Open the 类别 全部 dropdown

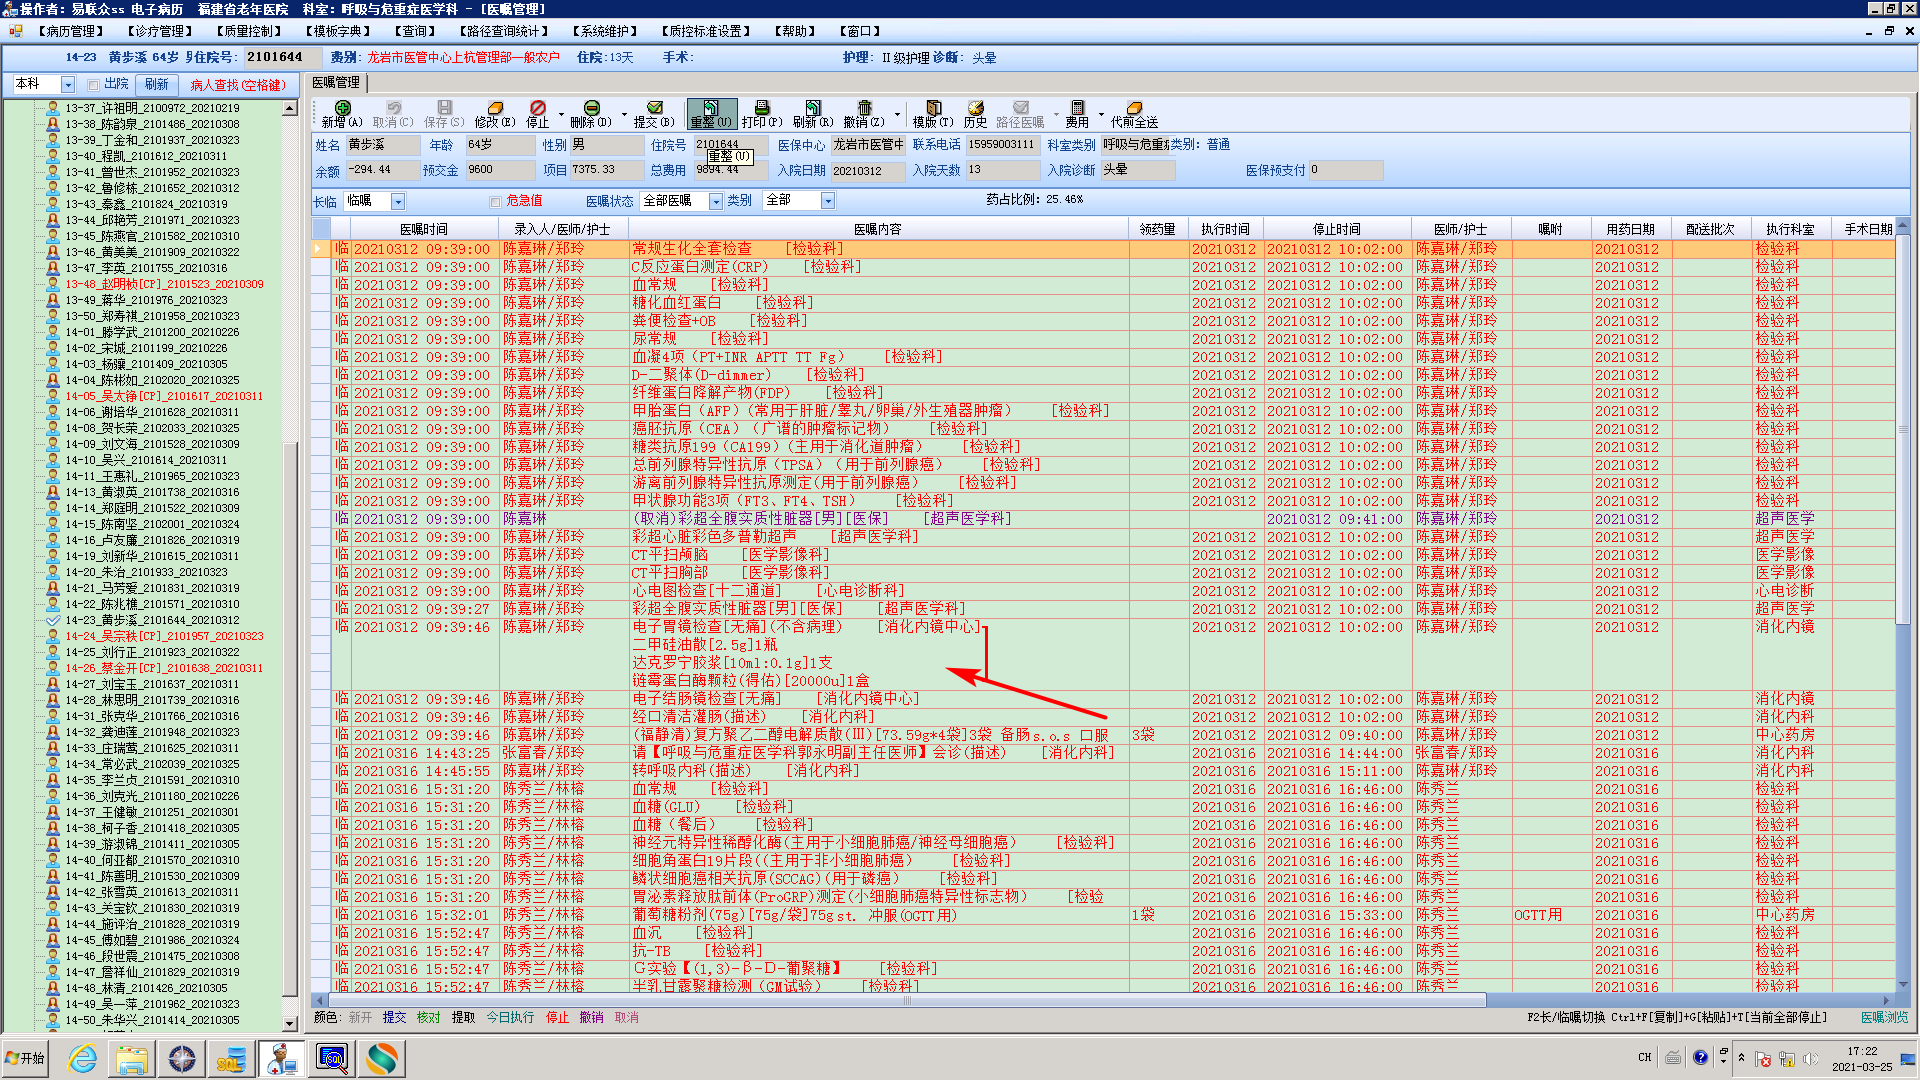coord(828,202)
